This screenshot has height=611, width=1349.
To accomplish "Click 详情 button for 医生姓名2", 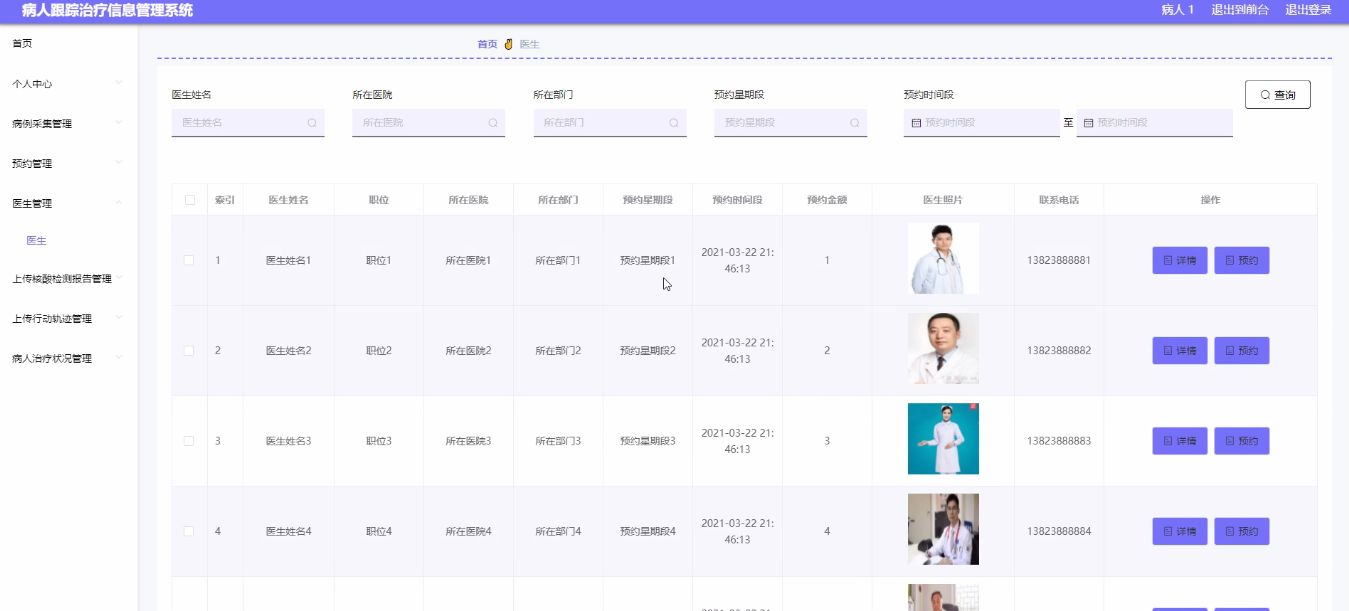I will pos(1180,351).
